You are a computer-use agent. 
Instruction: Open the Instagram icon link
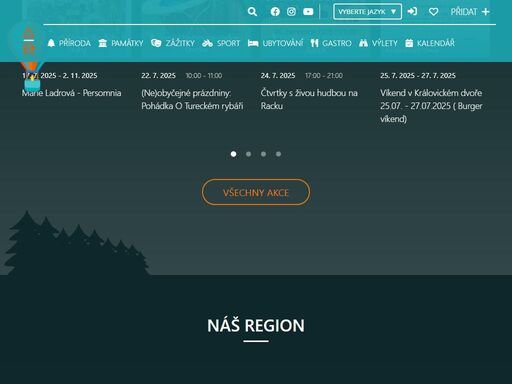coord(291,12)
